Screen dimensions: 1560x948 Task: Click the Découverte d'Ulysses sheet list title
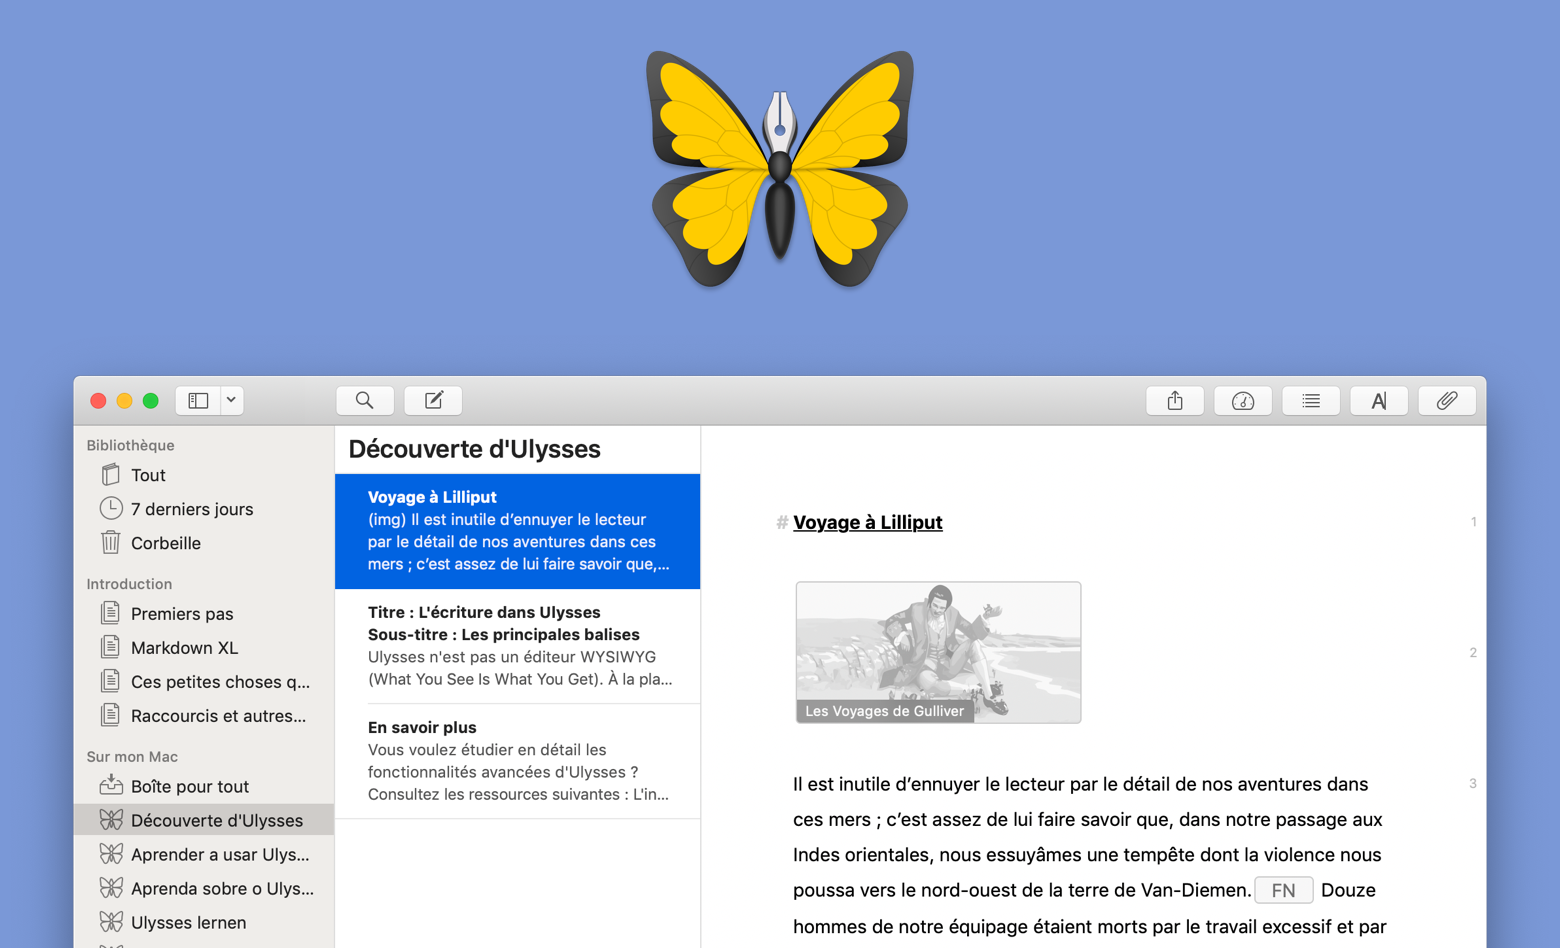click(x=475, y=449)
